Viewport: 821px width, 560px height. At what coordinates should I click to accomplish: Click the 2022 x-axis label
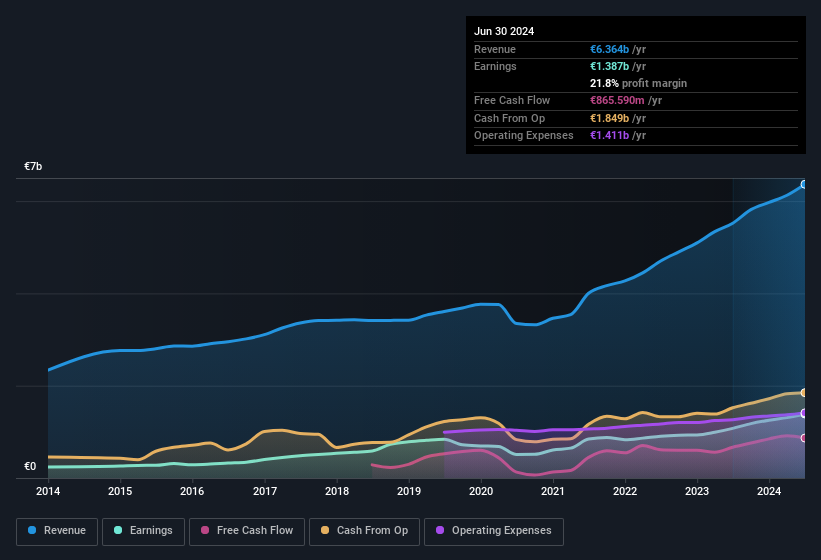625,491
